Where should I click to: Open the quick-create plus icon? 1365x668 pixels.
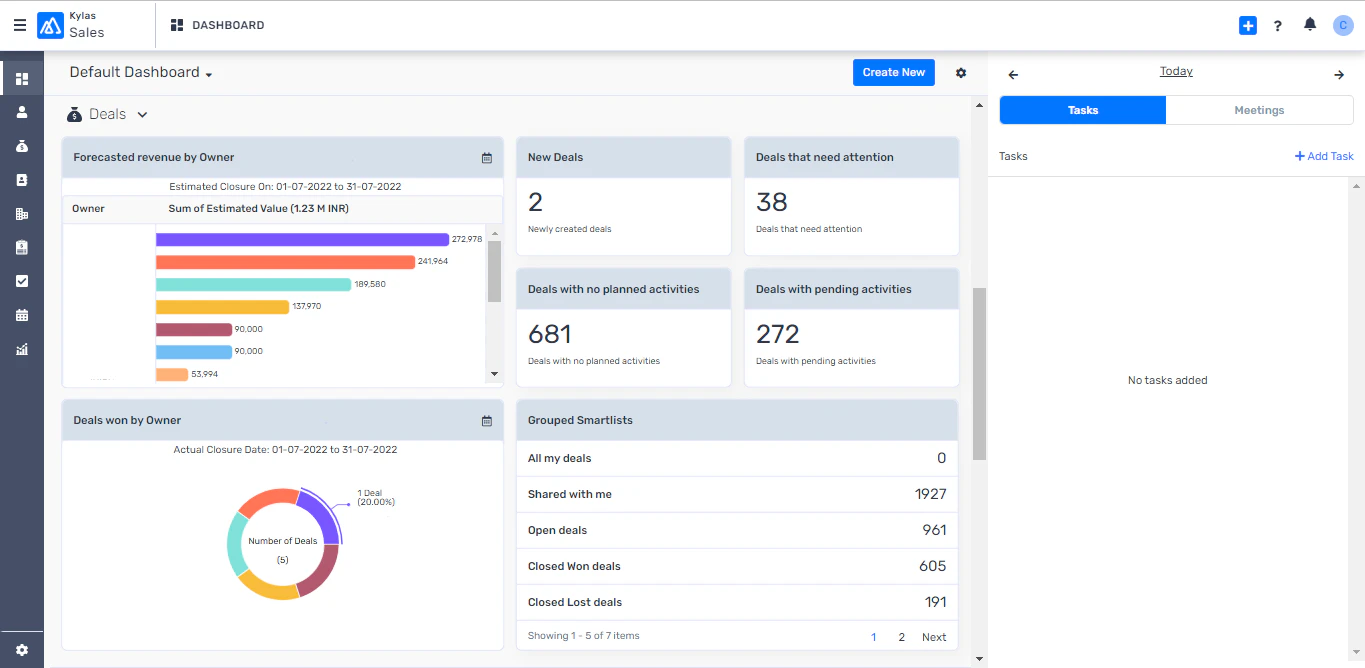click(x=1247, y=25)
